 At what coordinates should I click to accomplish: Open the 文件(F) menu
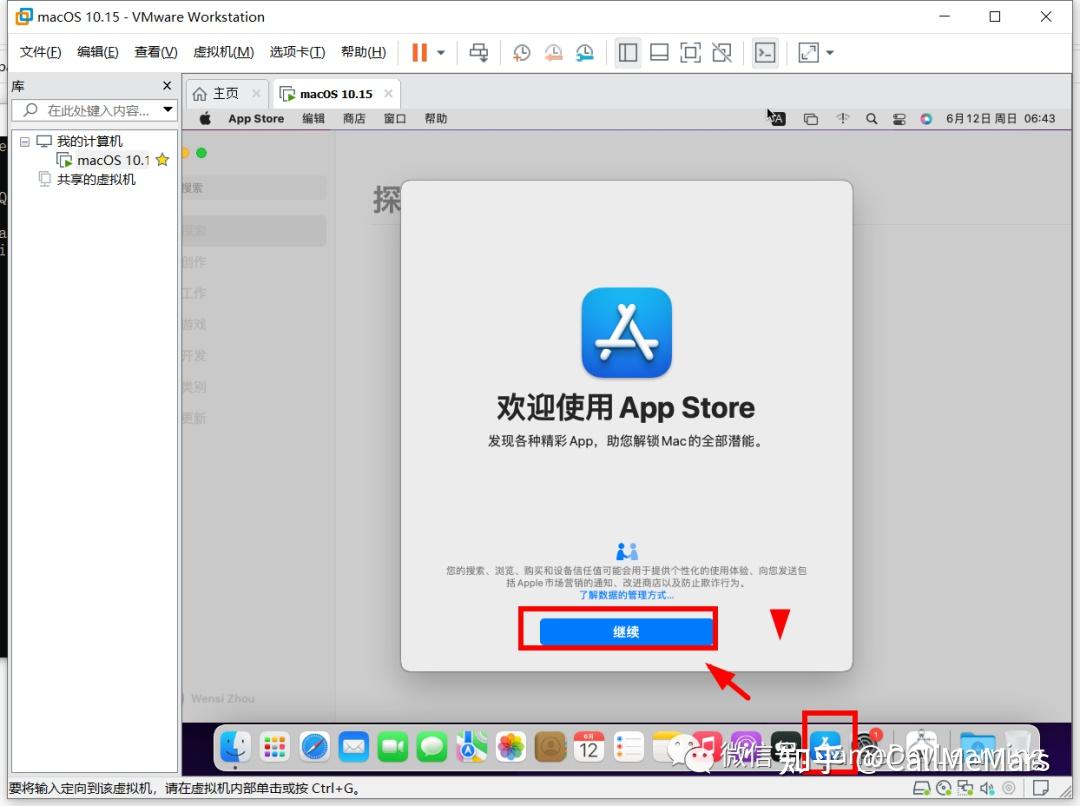click(40, 52)
